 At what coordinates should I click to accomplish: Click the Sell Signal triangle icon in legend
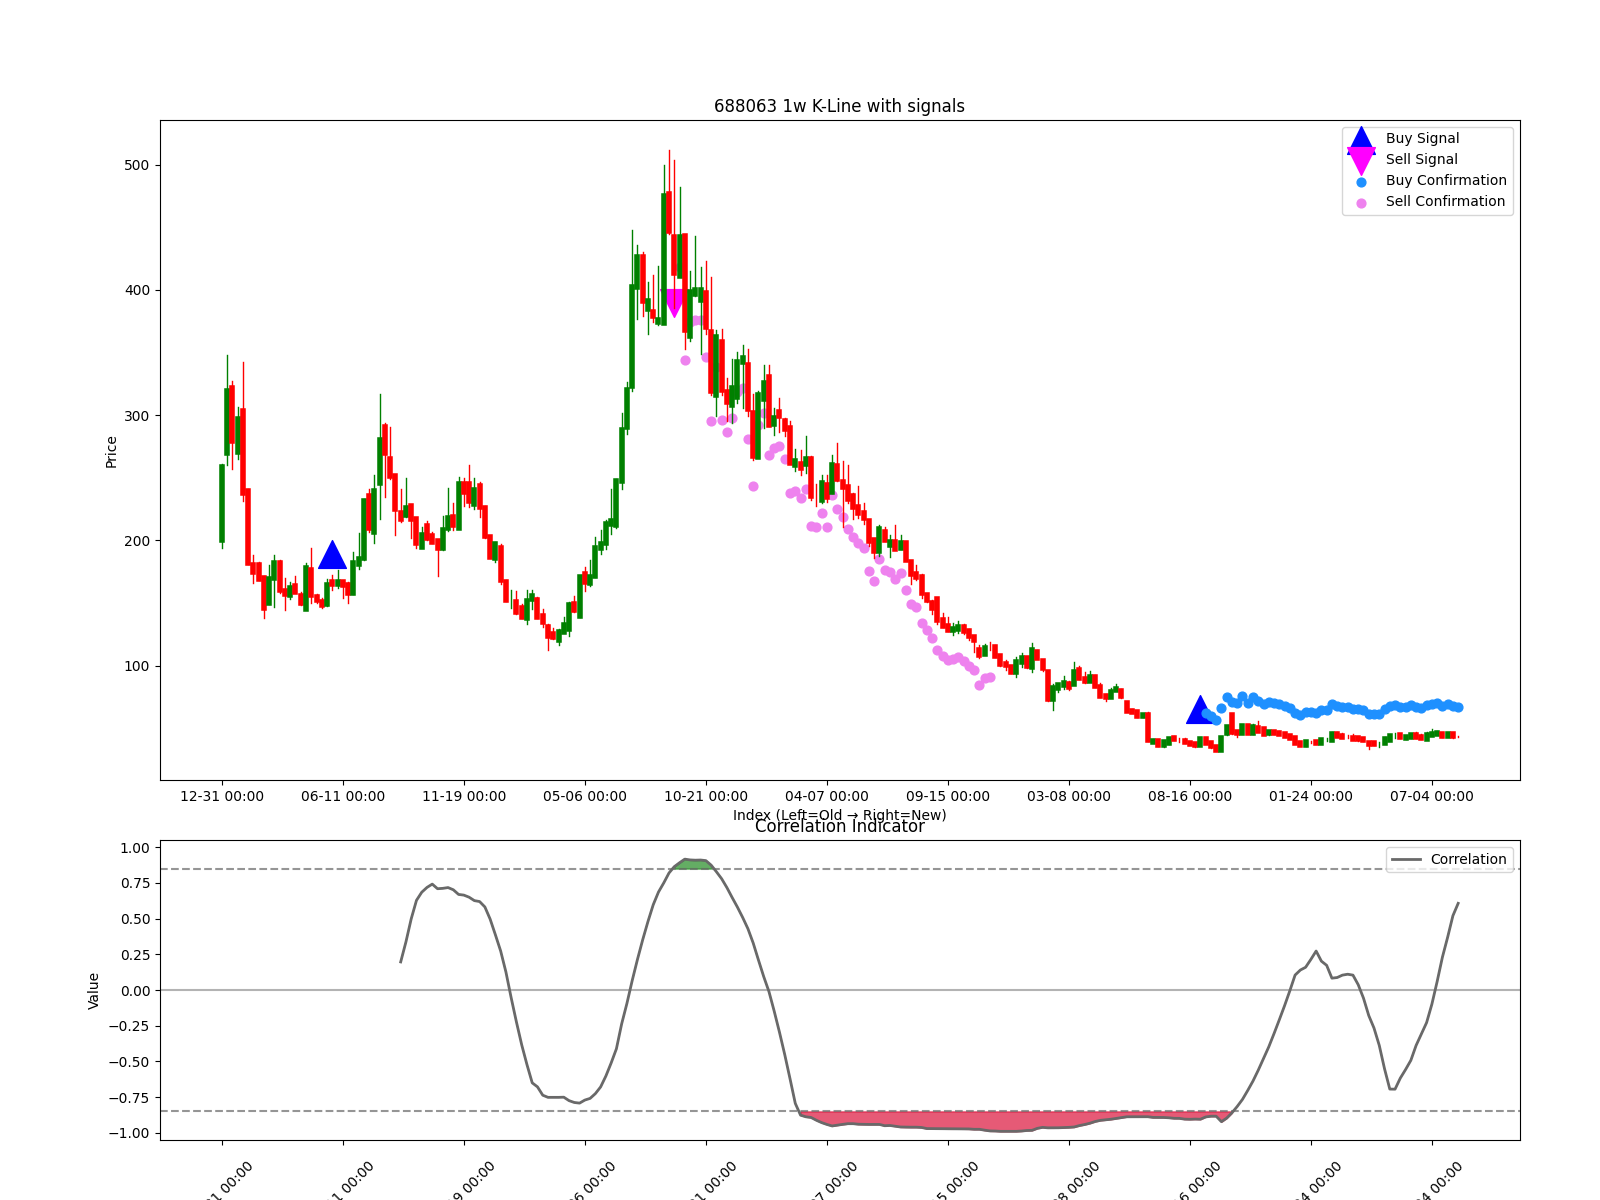1361,160
